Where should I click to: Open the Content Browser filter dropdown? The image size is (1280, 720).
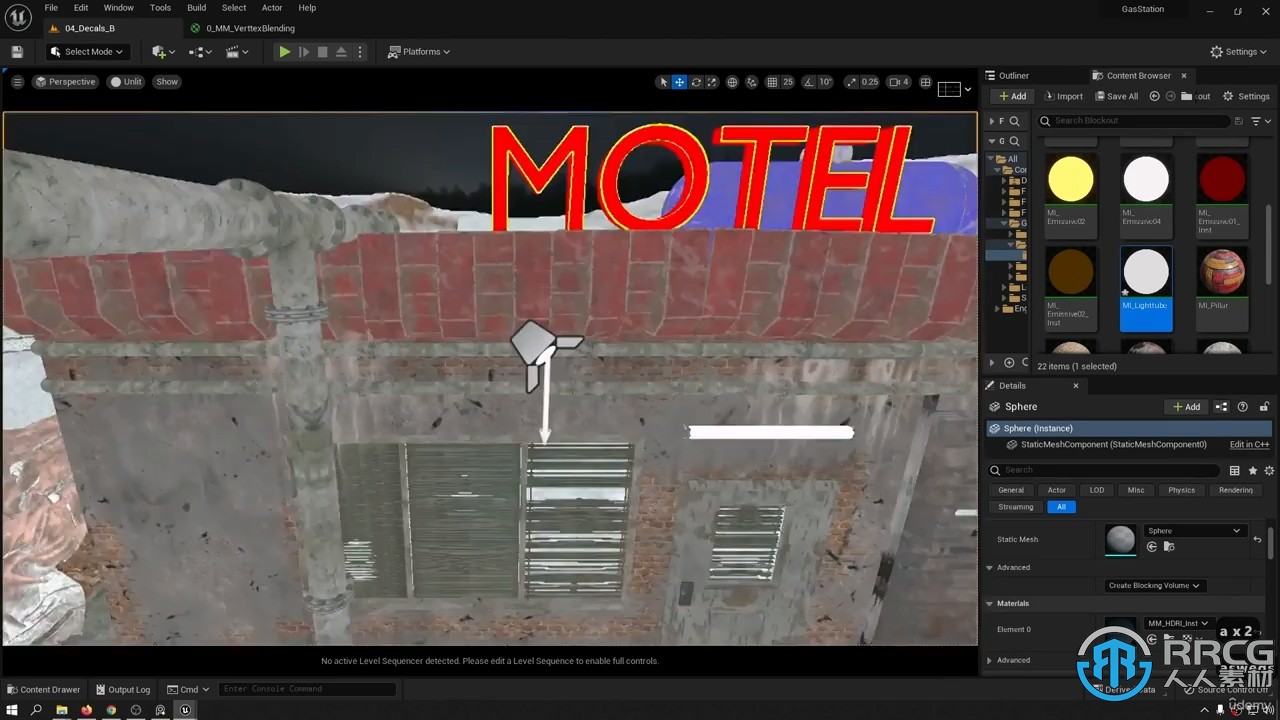coord(1260,121)
